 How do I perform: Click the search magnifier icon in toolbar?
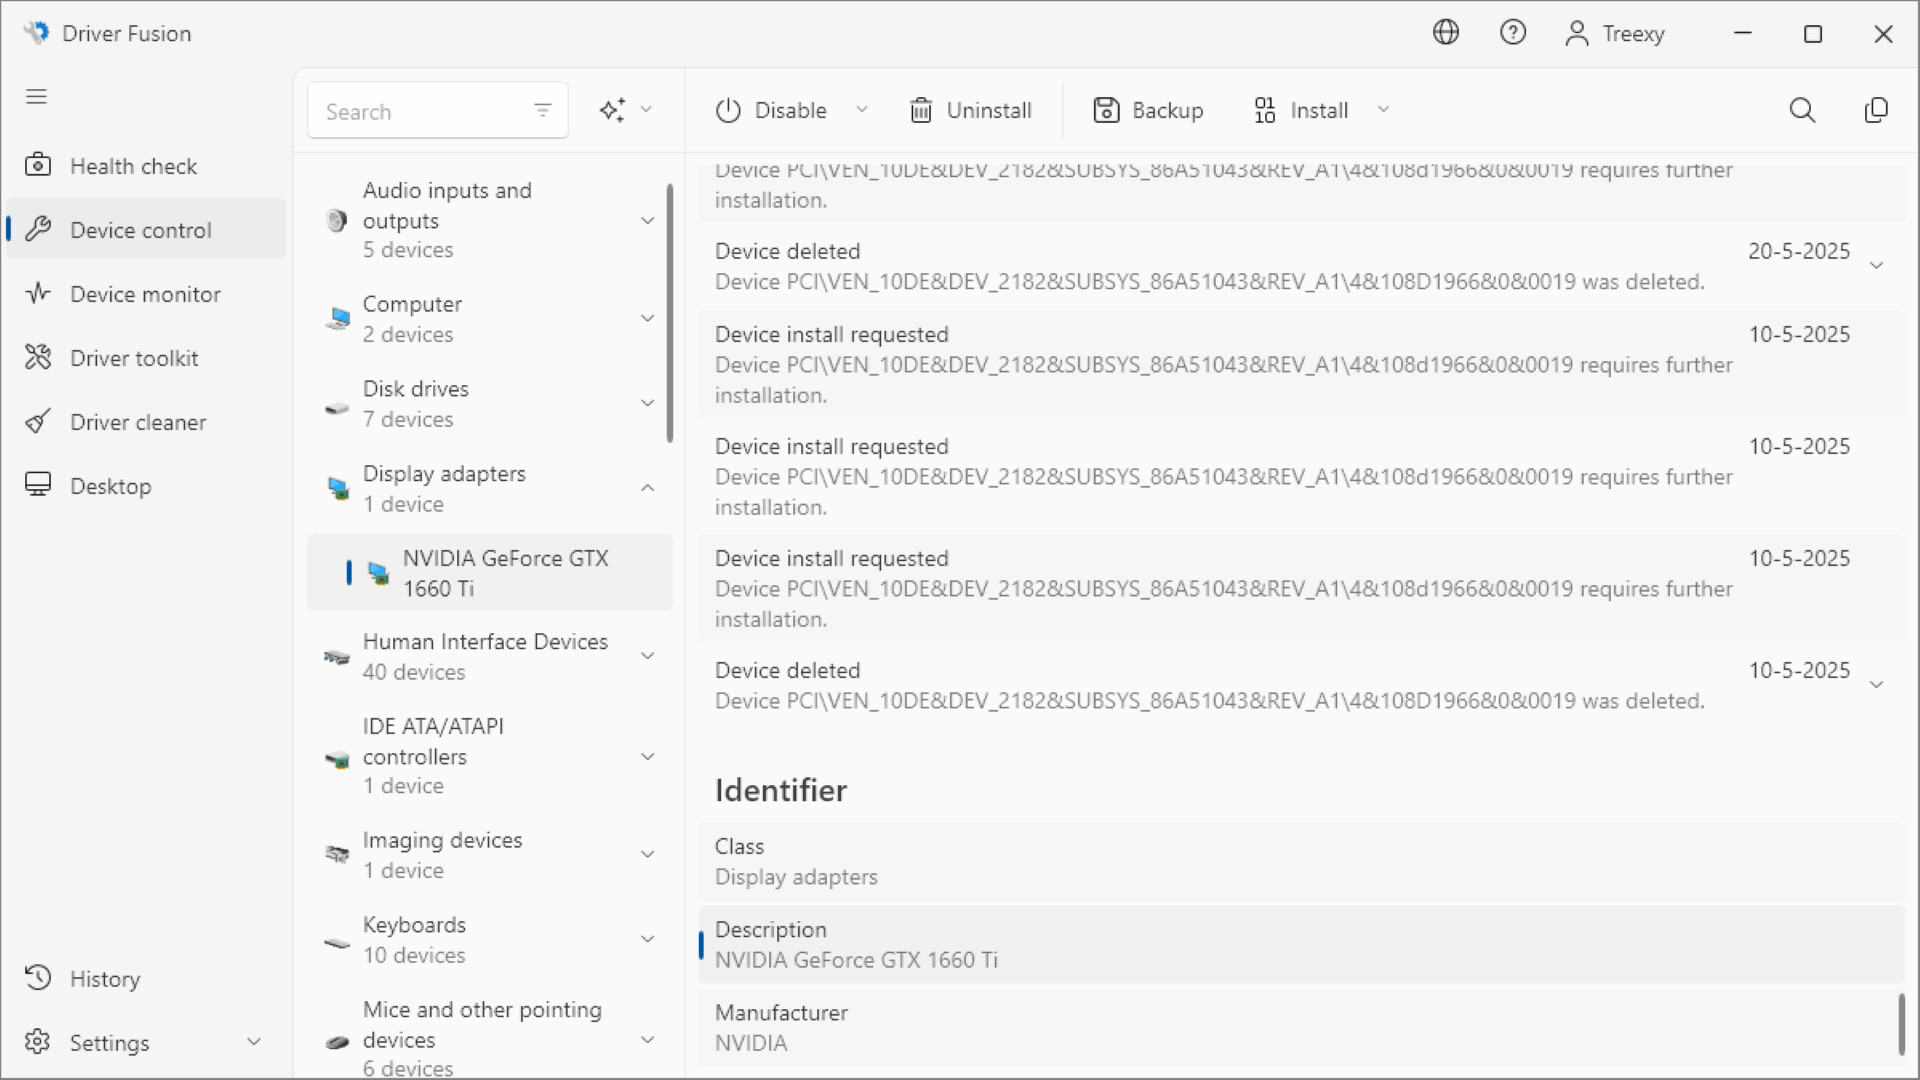[1803, 110]
